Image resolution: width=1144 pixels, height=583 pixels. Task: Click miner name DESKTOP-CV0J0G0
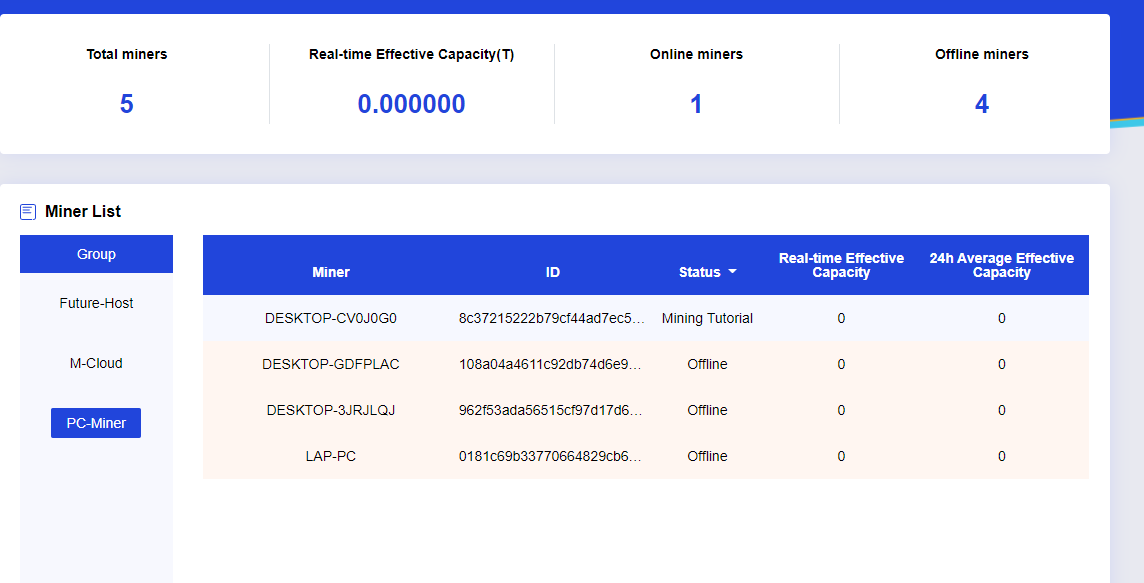pos(331,318)
